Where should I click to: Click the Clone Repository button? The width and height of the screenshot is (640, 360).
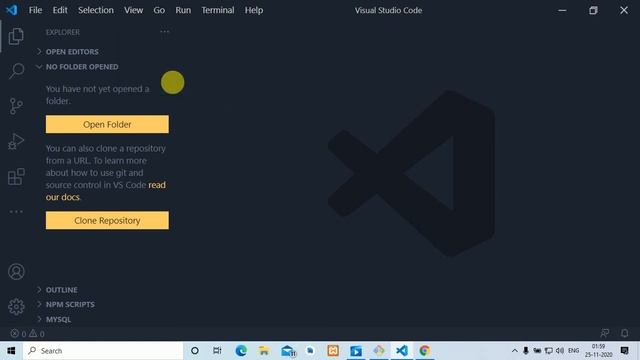pyautogui.click(x=107, y=220)
